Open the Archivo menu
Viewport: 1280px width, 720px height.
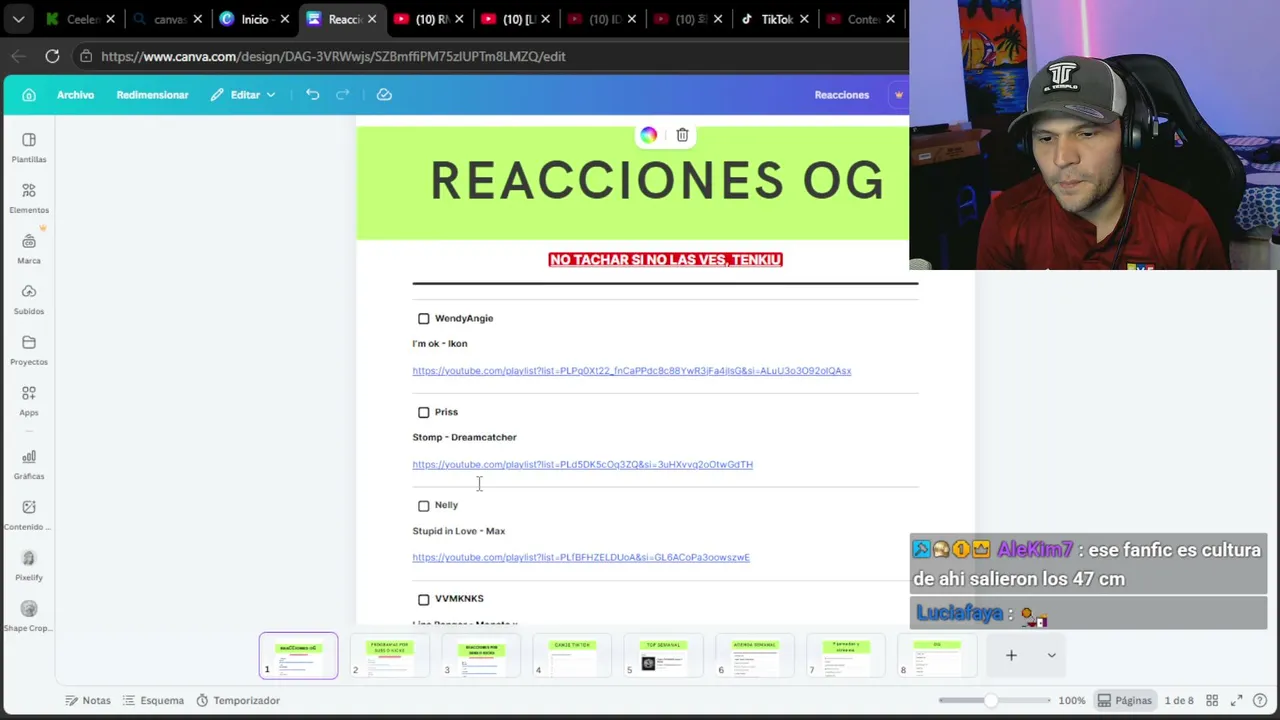pos(76,95)
